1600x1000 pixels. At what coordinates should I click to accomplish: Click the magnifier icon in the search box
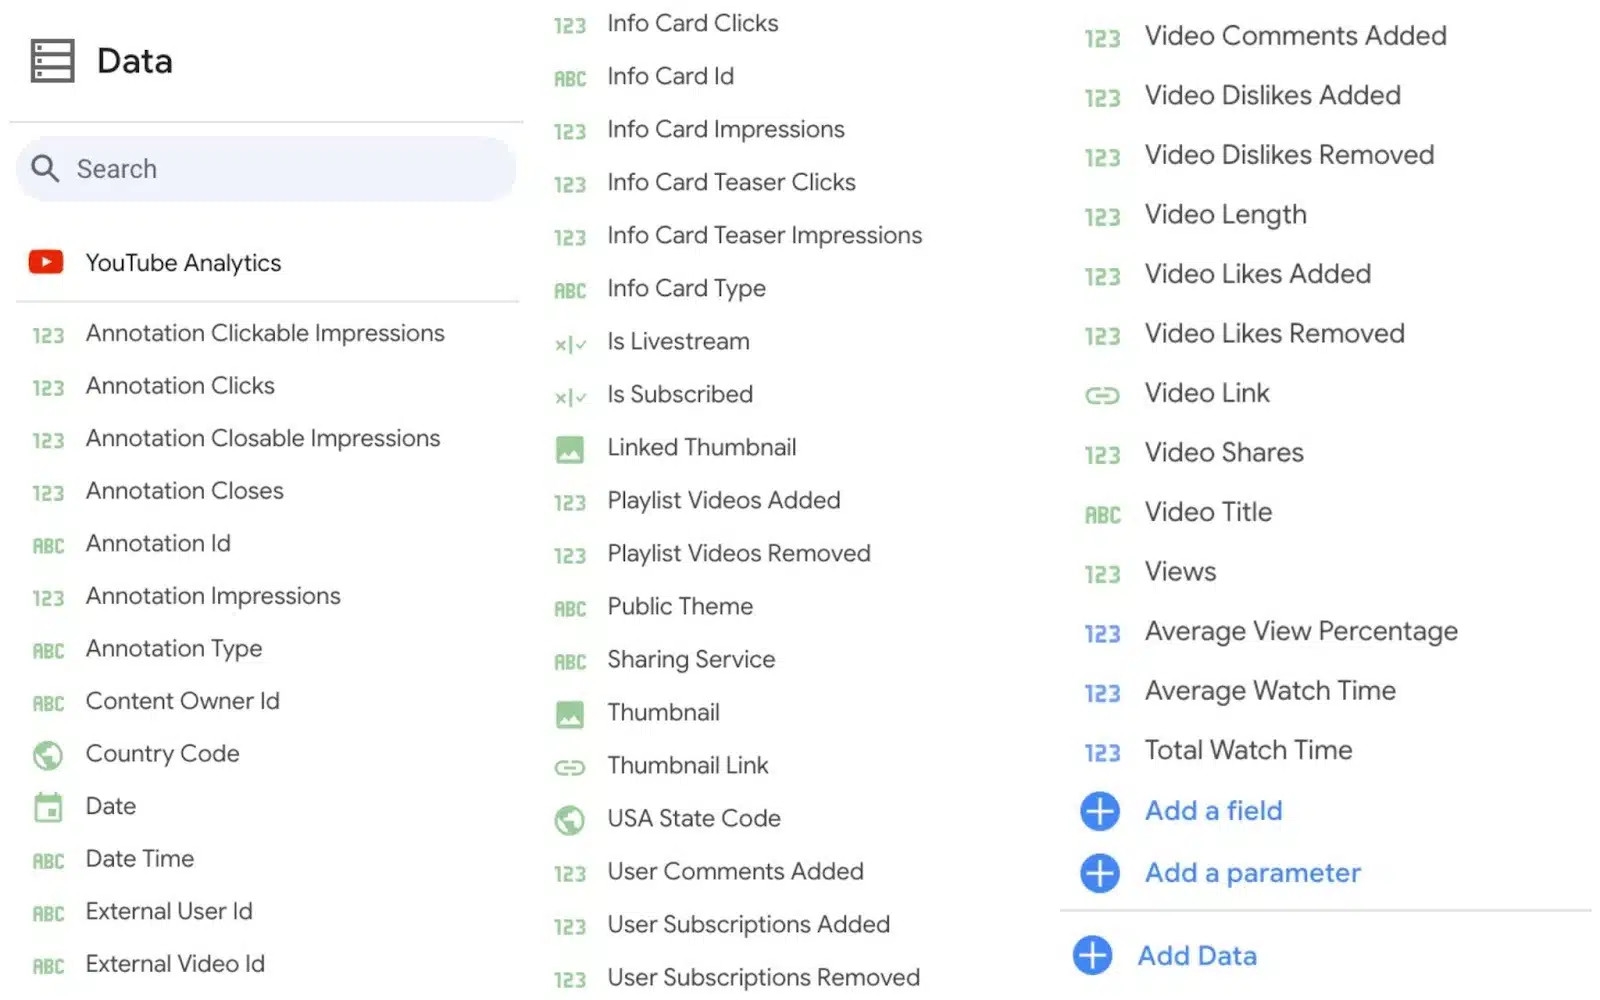(x=45, y=168)
